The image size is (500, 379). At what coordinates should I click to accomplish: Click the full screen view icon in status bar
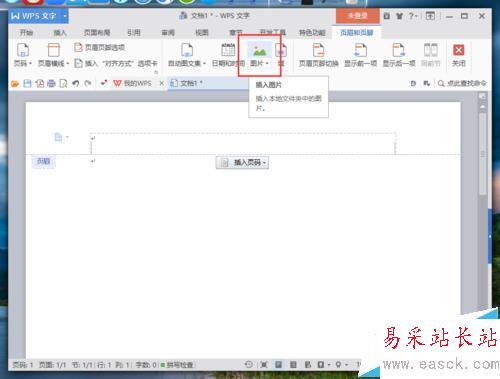pyautogui.click(x=264, y=365)
